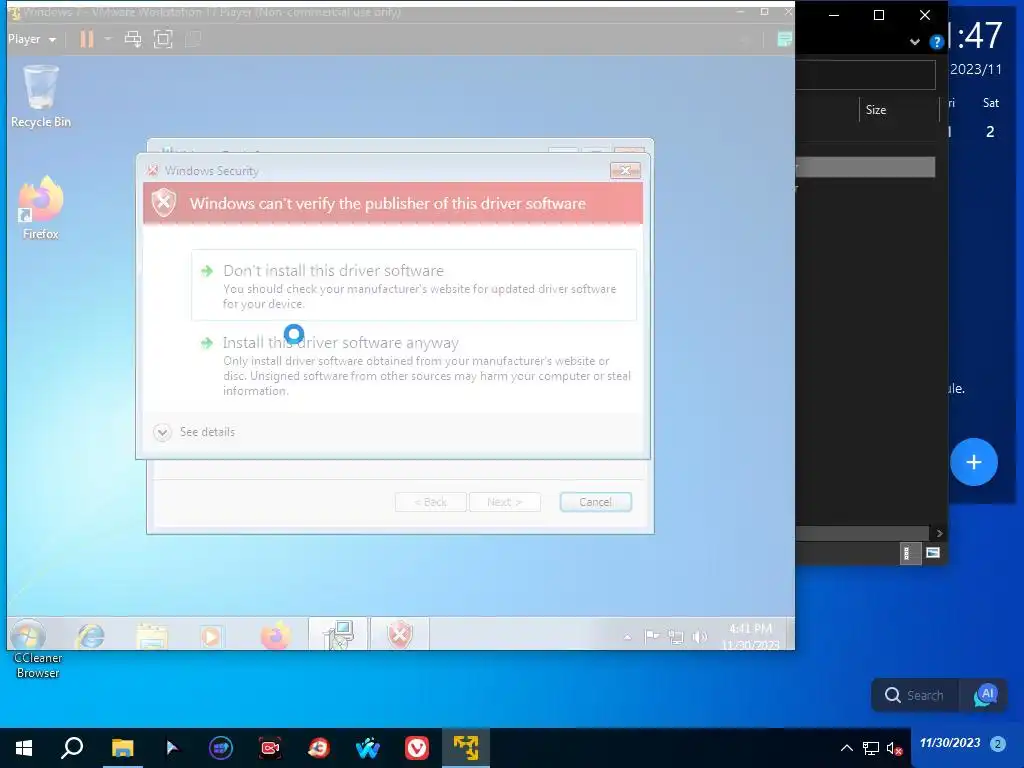Click the Send Ctrl+Alt+Del icon in VMware toolbar
Viewport: 1024px width, 768px height.
[x=133, y=39]
